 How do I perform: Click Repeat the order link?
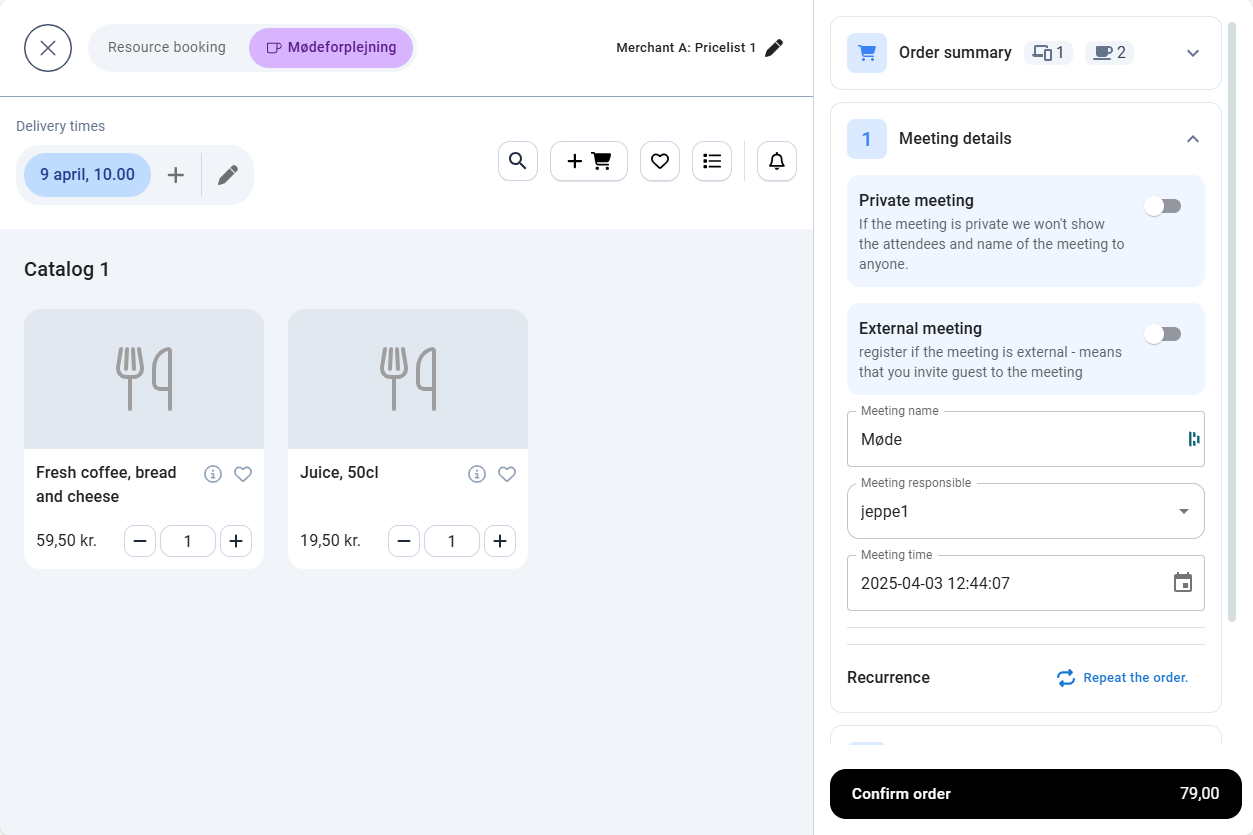[x=1122, y=678]
